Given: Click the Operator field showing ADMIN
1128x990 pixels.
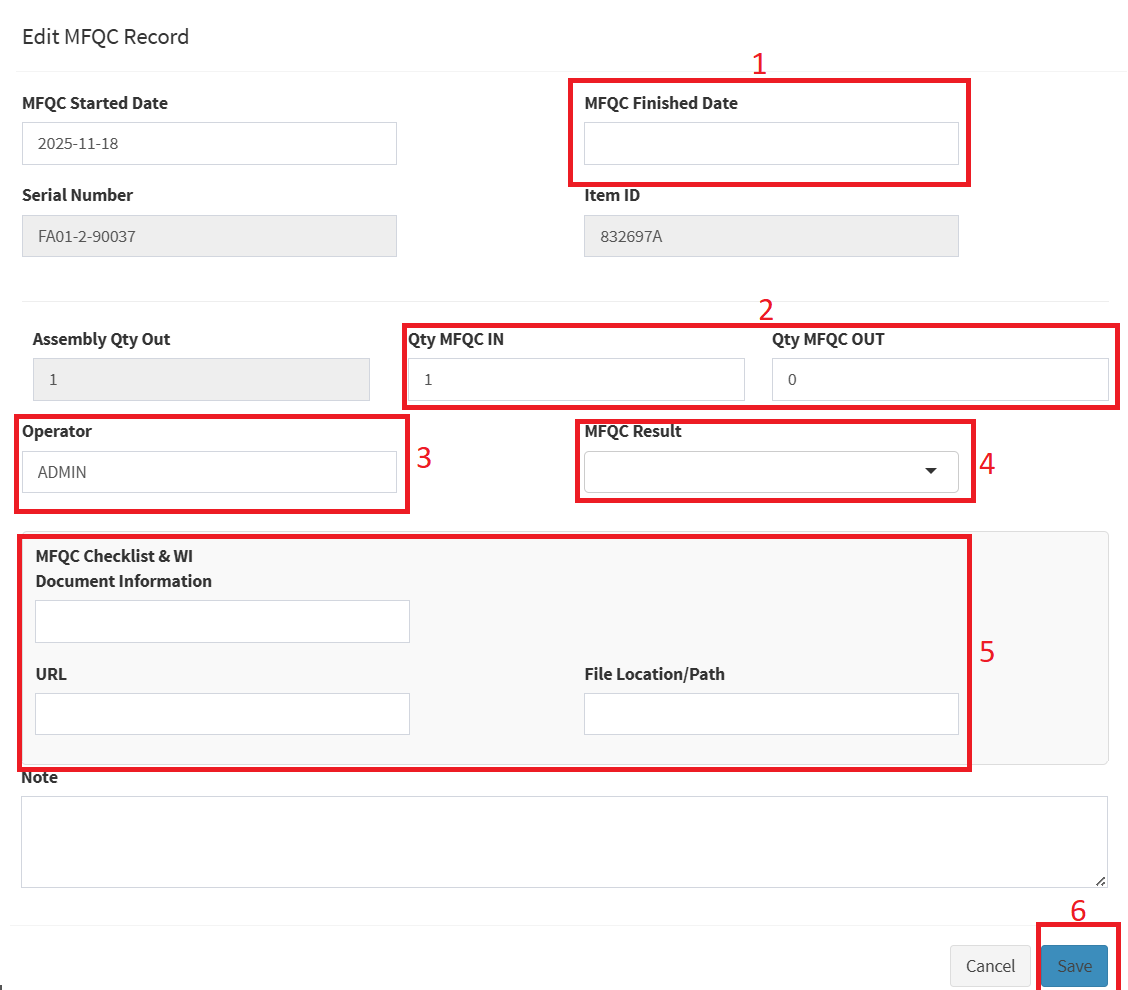Looking at the screenshot, I should (209, 472).
